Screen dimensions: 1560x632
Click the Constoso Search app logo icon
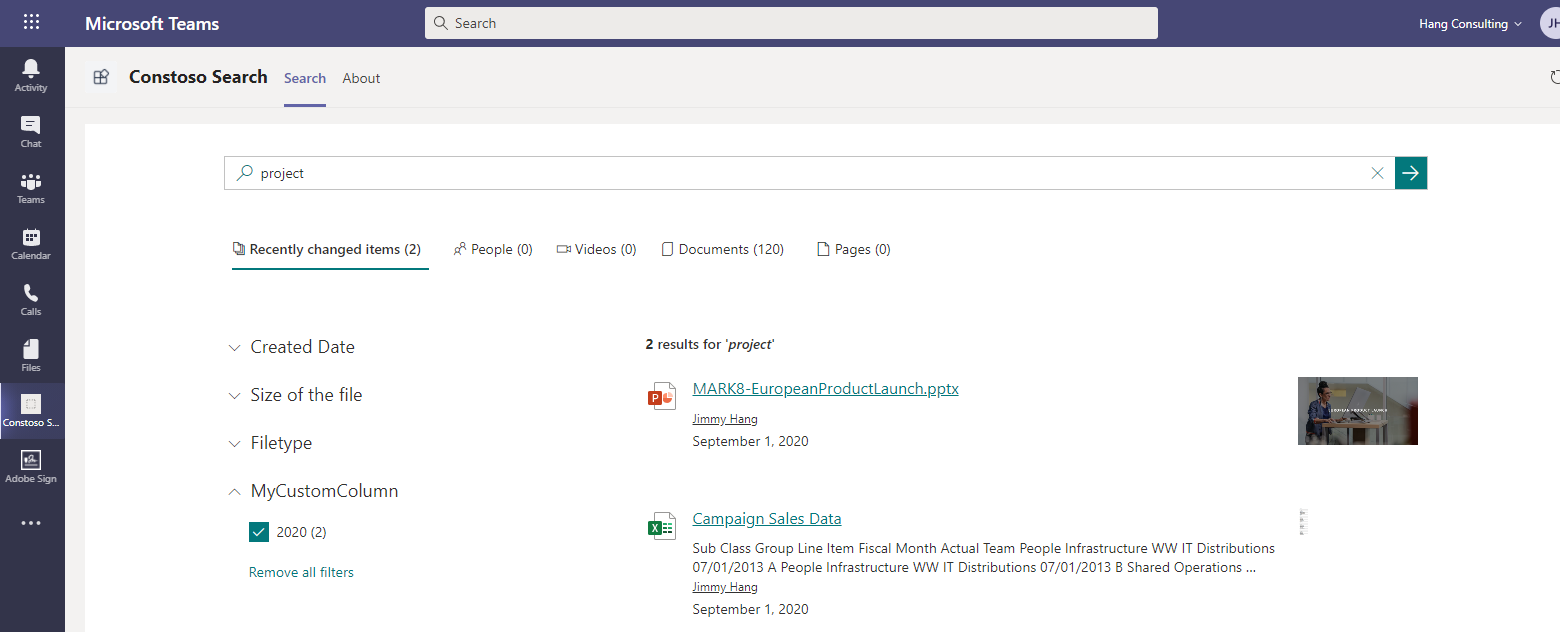[101, 77]
